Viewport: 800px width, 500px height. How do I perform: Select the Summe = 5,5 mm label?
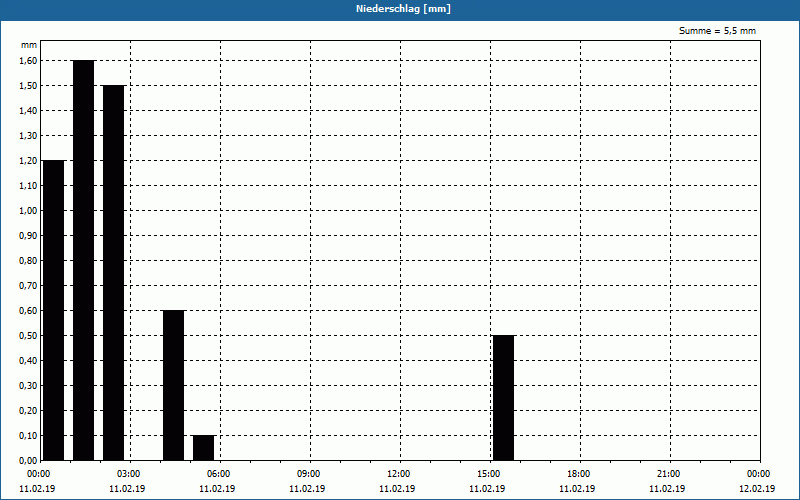[x=717, y=31]
